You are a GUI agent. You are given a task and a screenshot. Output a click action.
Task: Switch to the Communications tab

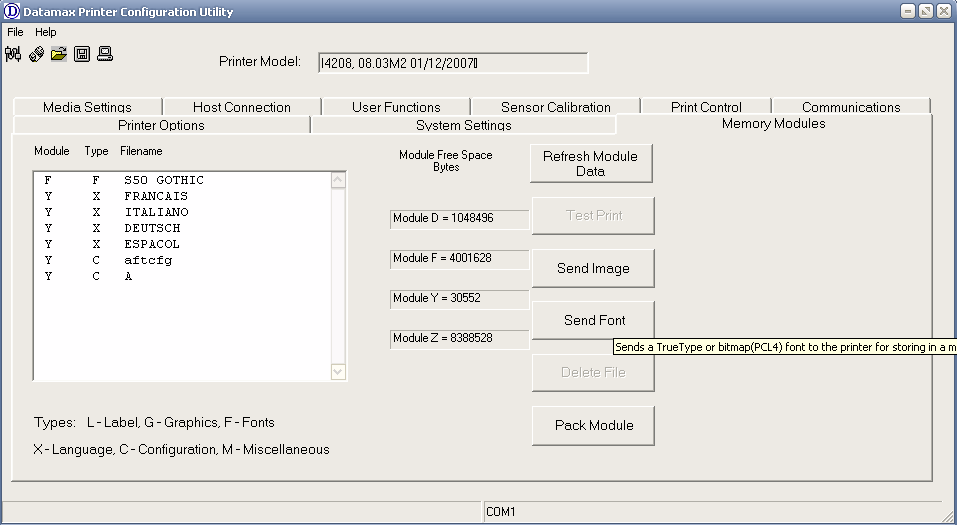click(851, 107)
